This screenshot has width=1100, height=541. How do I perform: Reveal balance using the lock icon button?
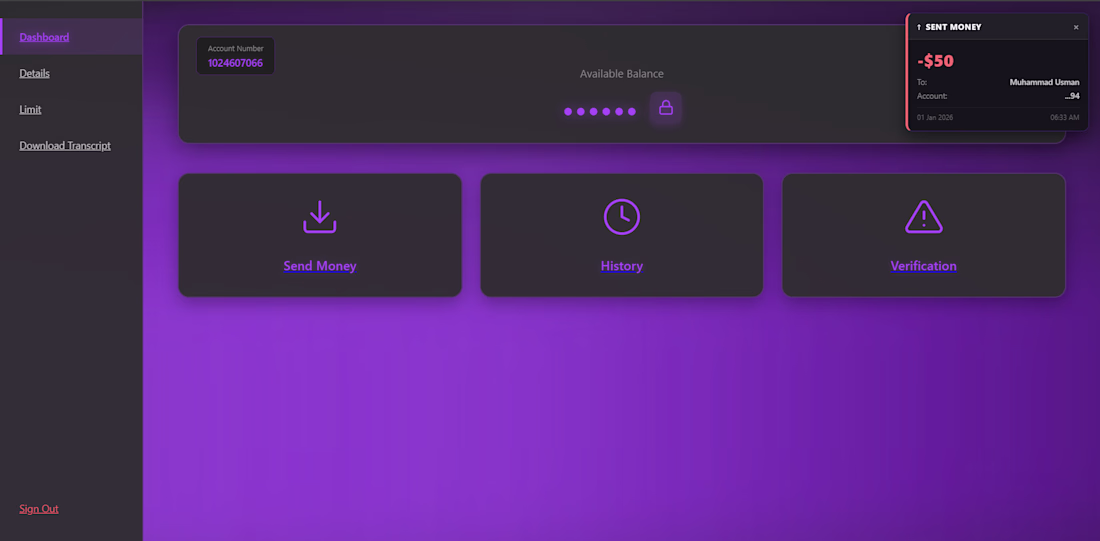coord(666,108)
